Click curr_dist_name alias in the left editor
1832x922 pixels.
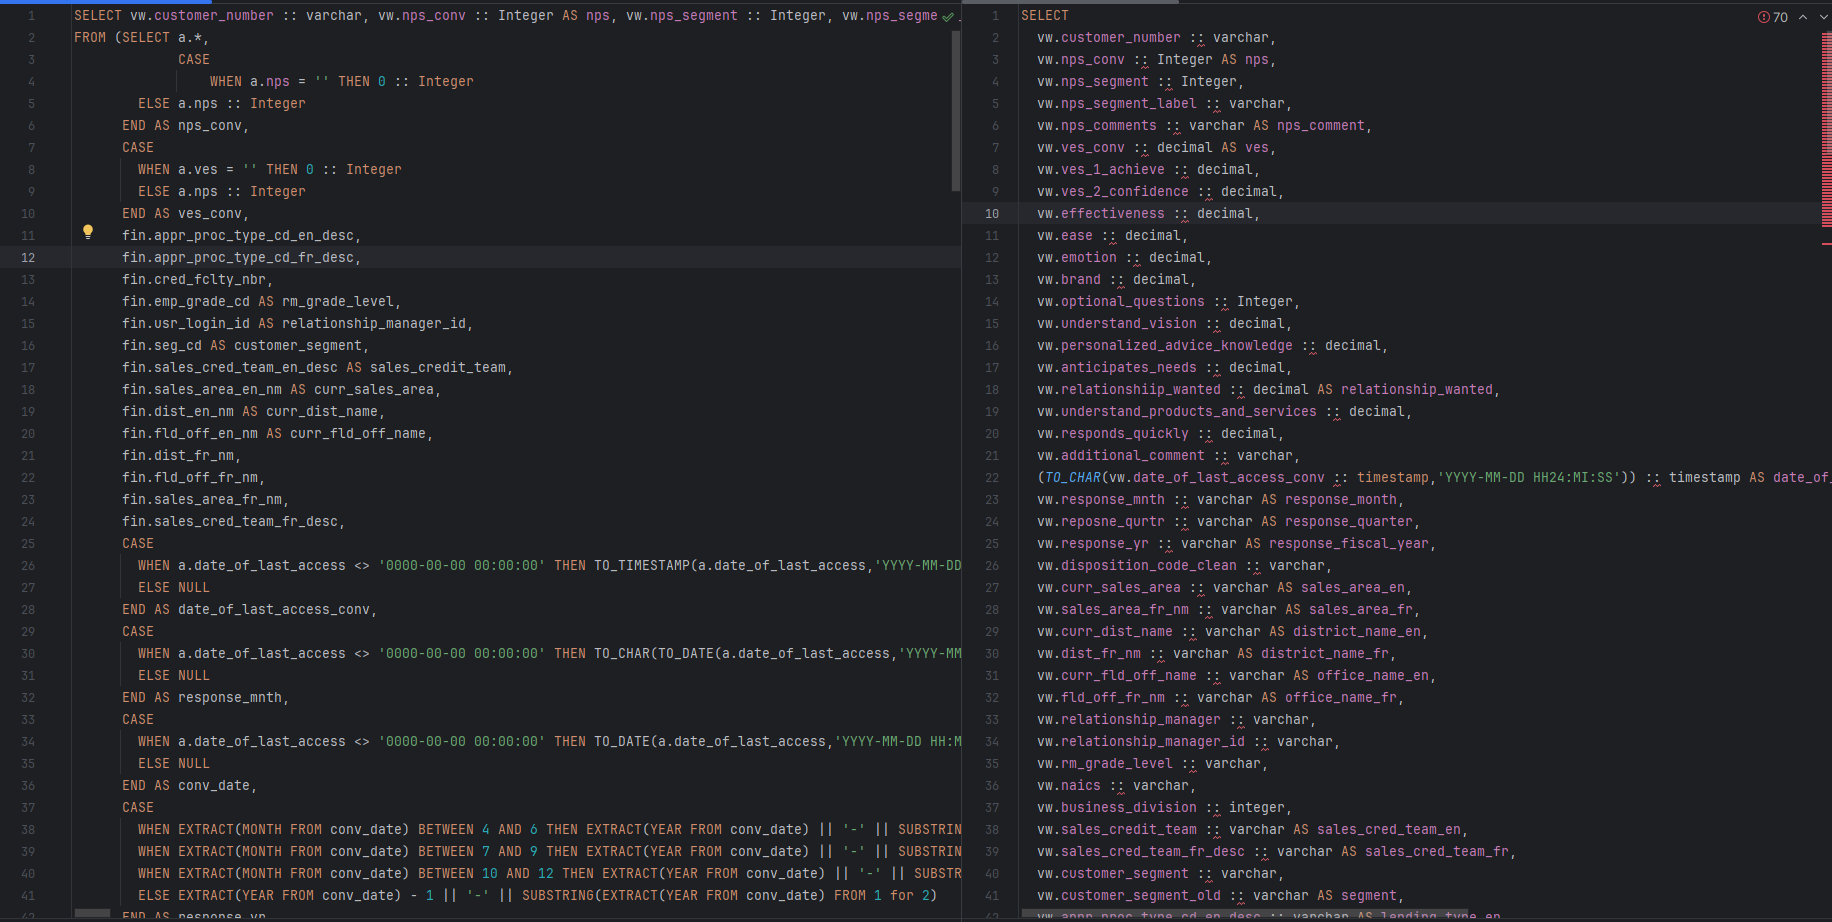tap(322, 412)
